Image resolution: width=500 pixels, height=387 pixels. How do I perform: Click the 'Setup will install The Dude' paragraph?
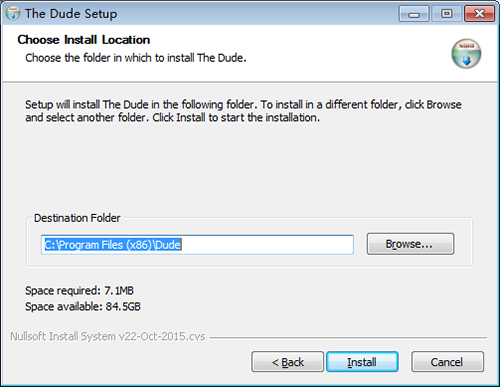tap(243, 111)
